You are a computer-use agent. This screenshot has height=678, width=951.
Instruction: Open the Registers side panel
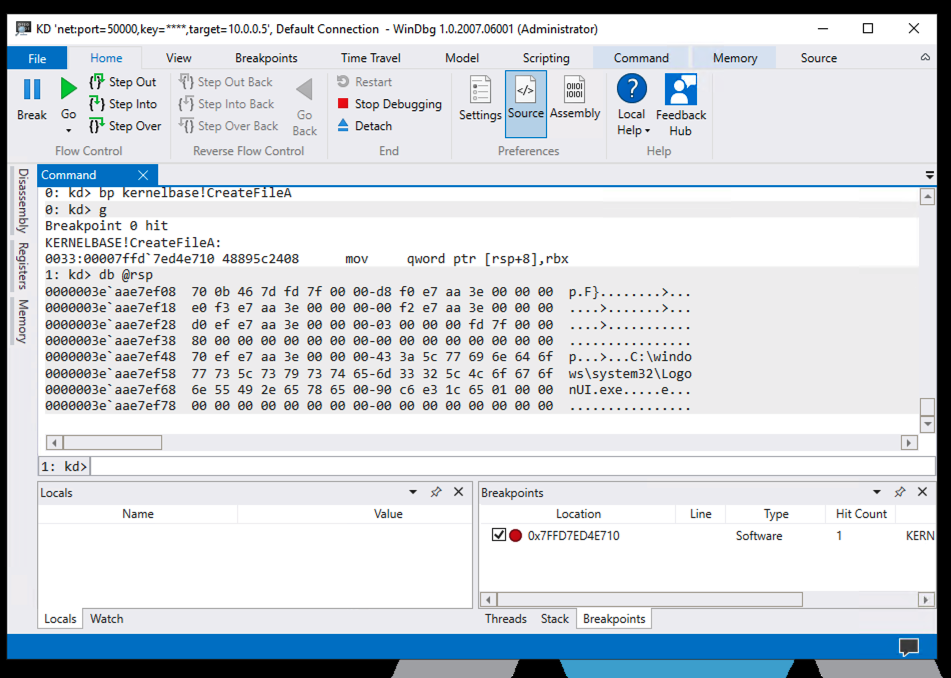pyautogui.click(x=23, y=266)
